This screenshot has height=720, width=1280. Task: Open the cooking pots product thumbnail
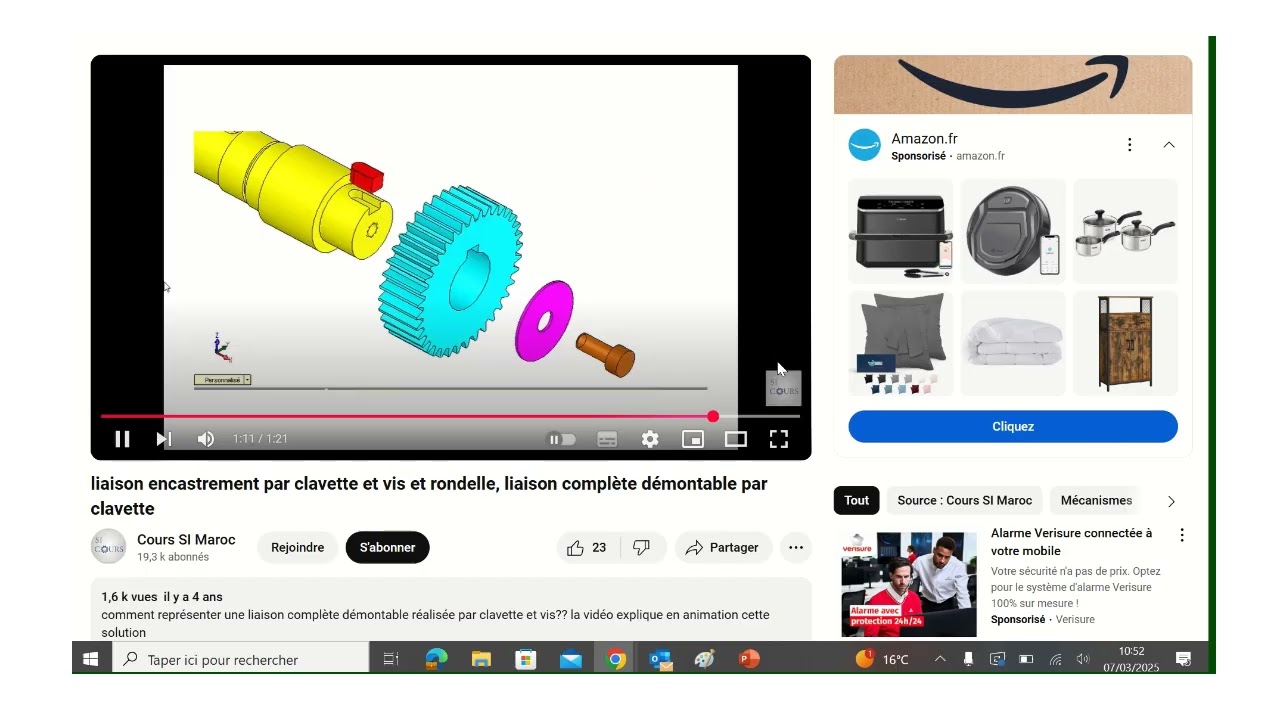(x=1125, y=231)
